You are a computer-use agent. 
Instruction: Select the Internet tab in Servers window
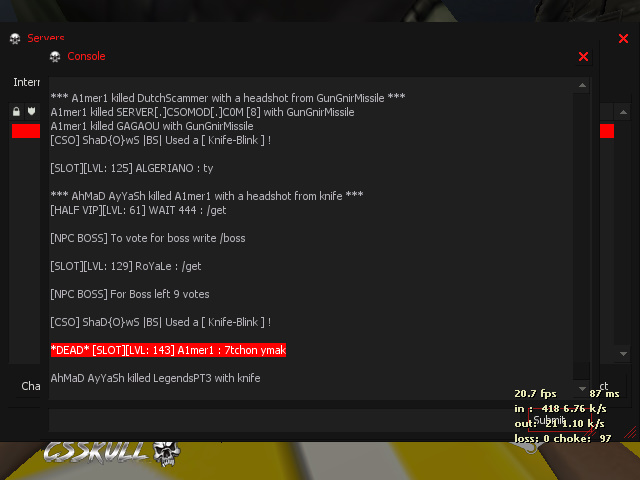point(26,82)
